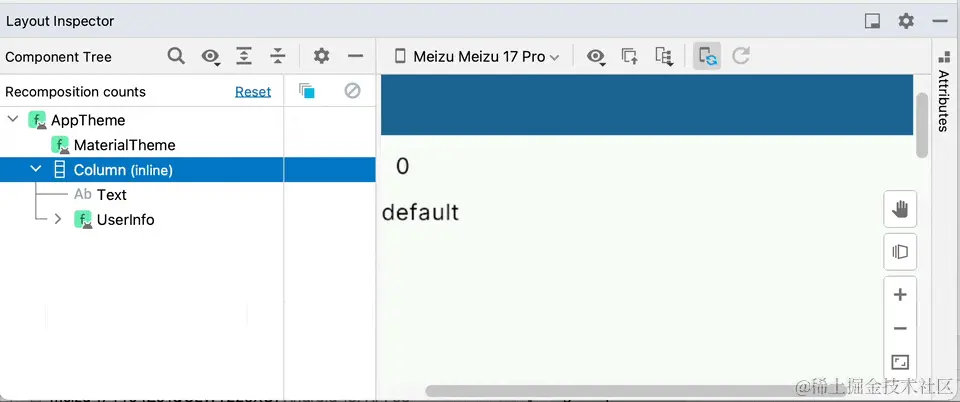Screen dimensions: 960x402
Task: Click the Zoom In plus button
Action: [900, 295]
